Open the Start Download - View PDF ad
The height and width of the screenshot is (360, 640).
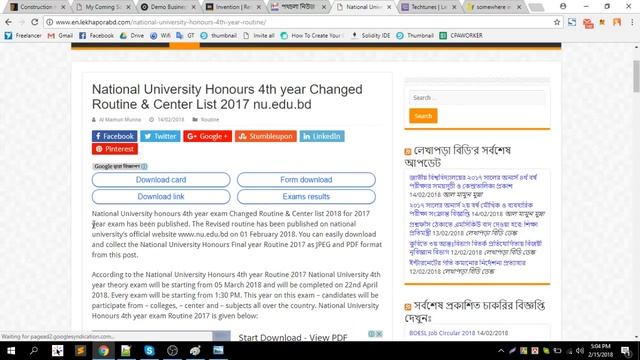293,338
